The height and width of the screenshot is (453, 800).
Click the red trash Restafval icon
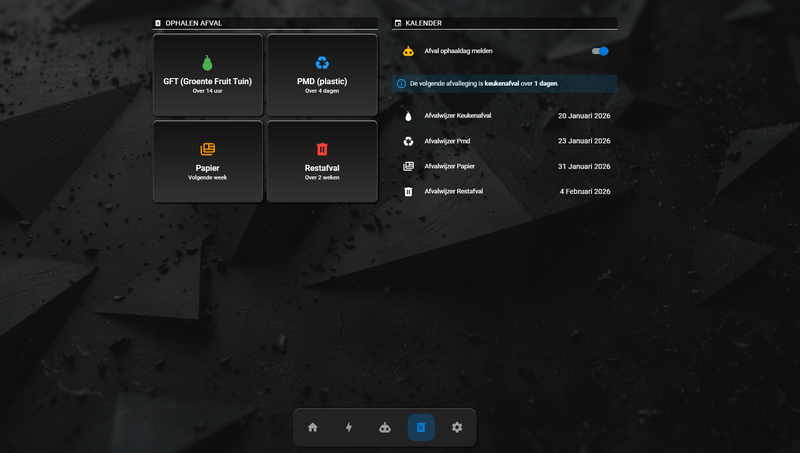click(x=322, y=149)
